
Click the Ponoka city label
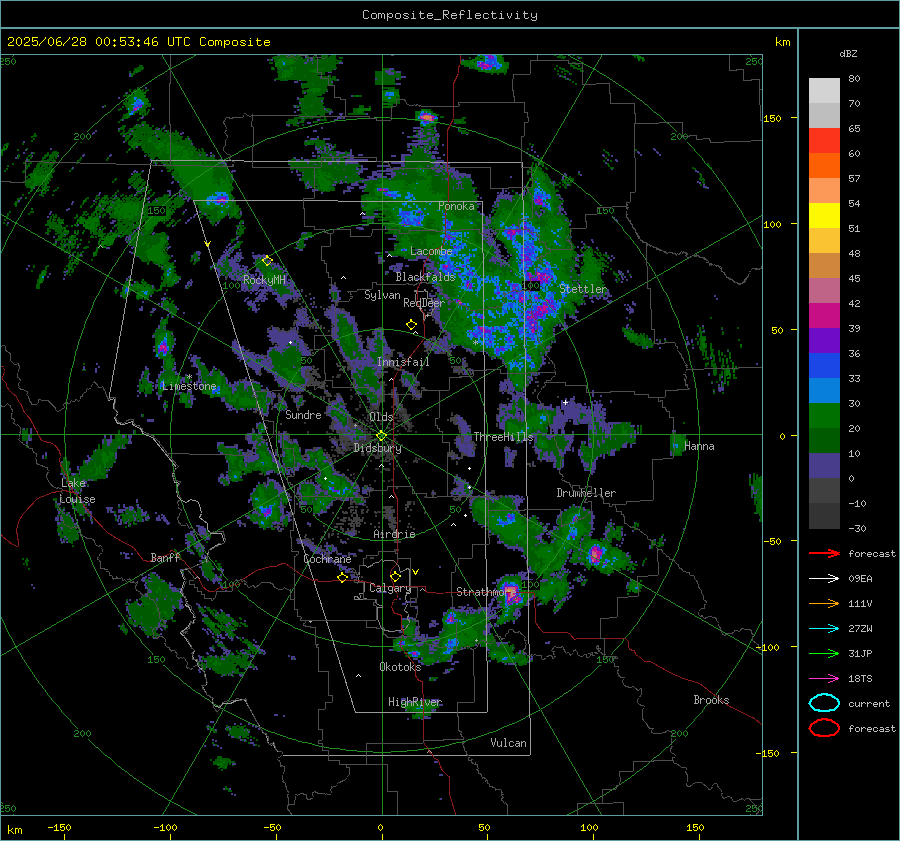tap(456, 206)
